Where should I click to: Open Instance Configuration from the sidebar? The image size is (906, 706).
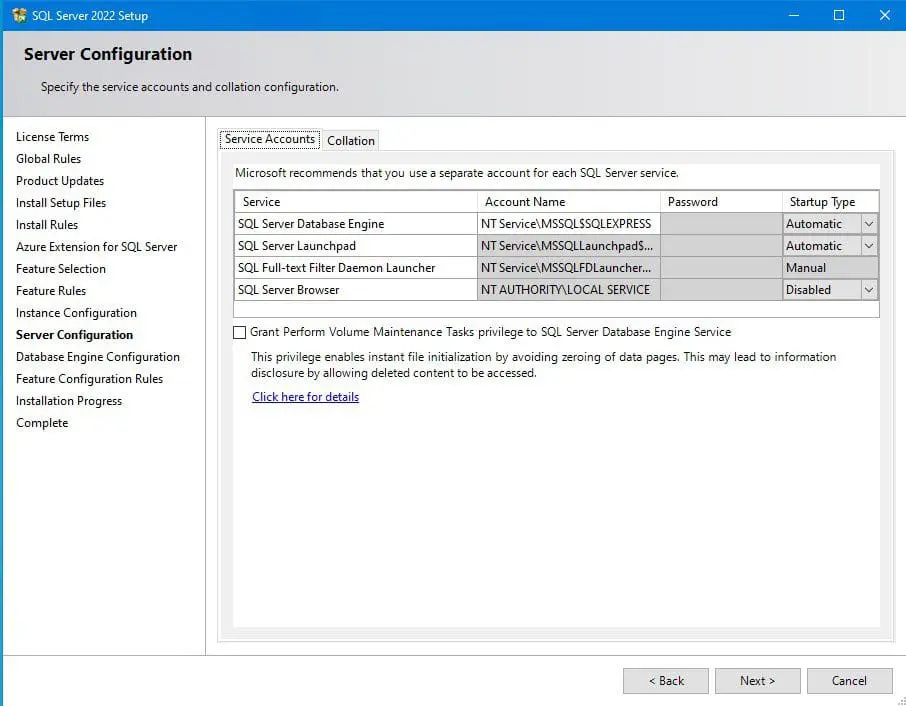tap(76, 312)
